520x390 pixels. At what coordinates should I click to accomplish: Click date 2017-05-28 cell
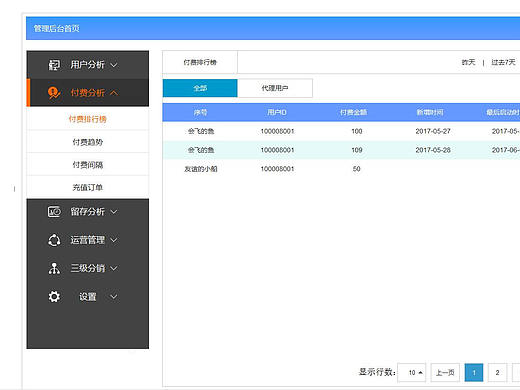433,150
